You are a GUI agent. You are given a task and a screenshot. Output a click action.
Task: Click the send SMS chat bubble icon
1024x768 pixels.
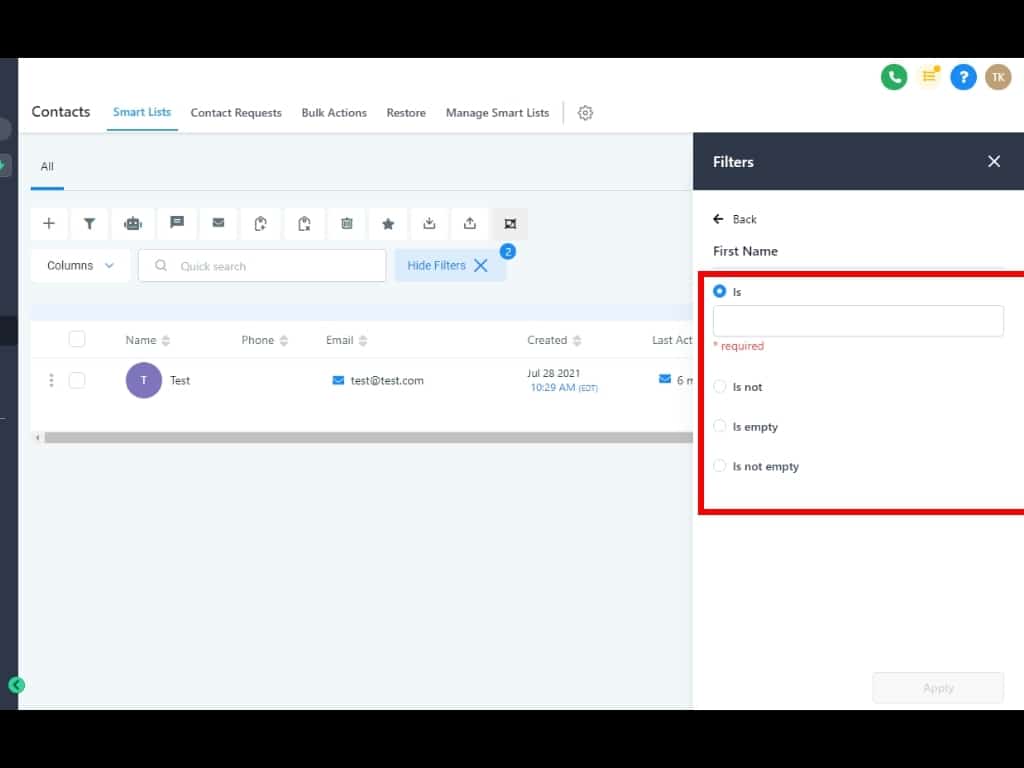click(x=177, y=223)
